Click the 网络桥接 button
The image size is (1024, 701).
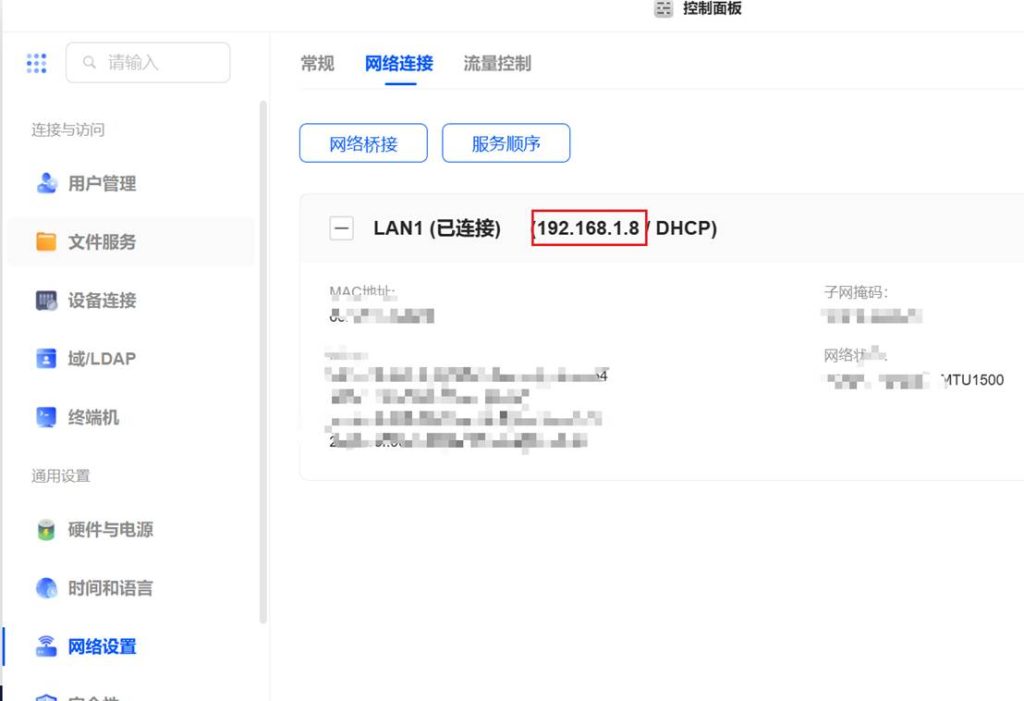click(x=363, y=143)
